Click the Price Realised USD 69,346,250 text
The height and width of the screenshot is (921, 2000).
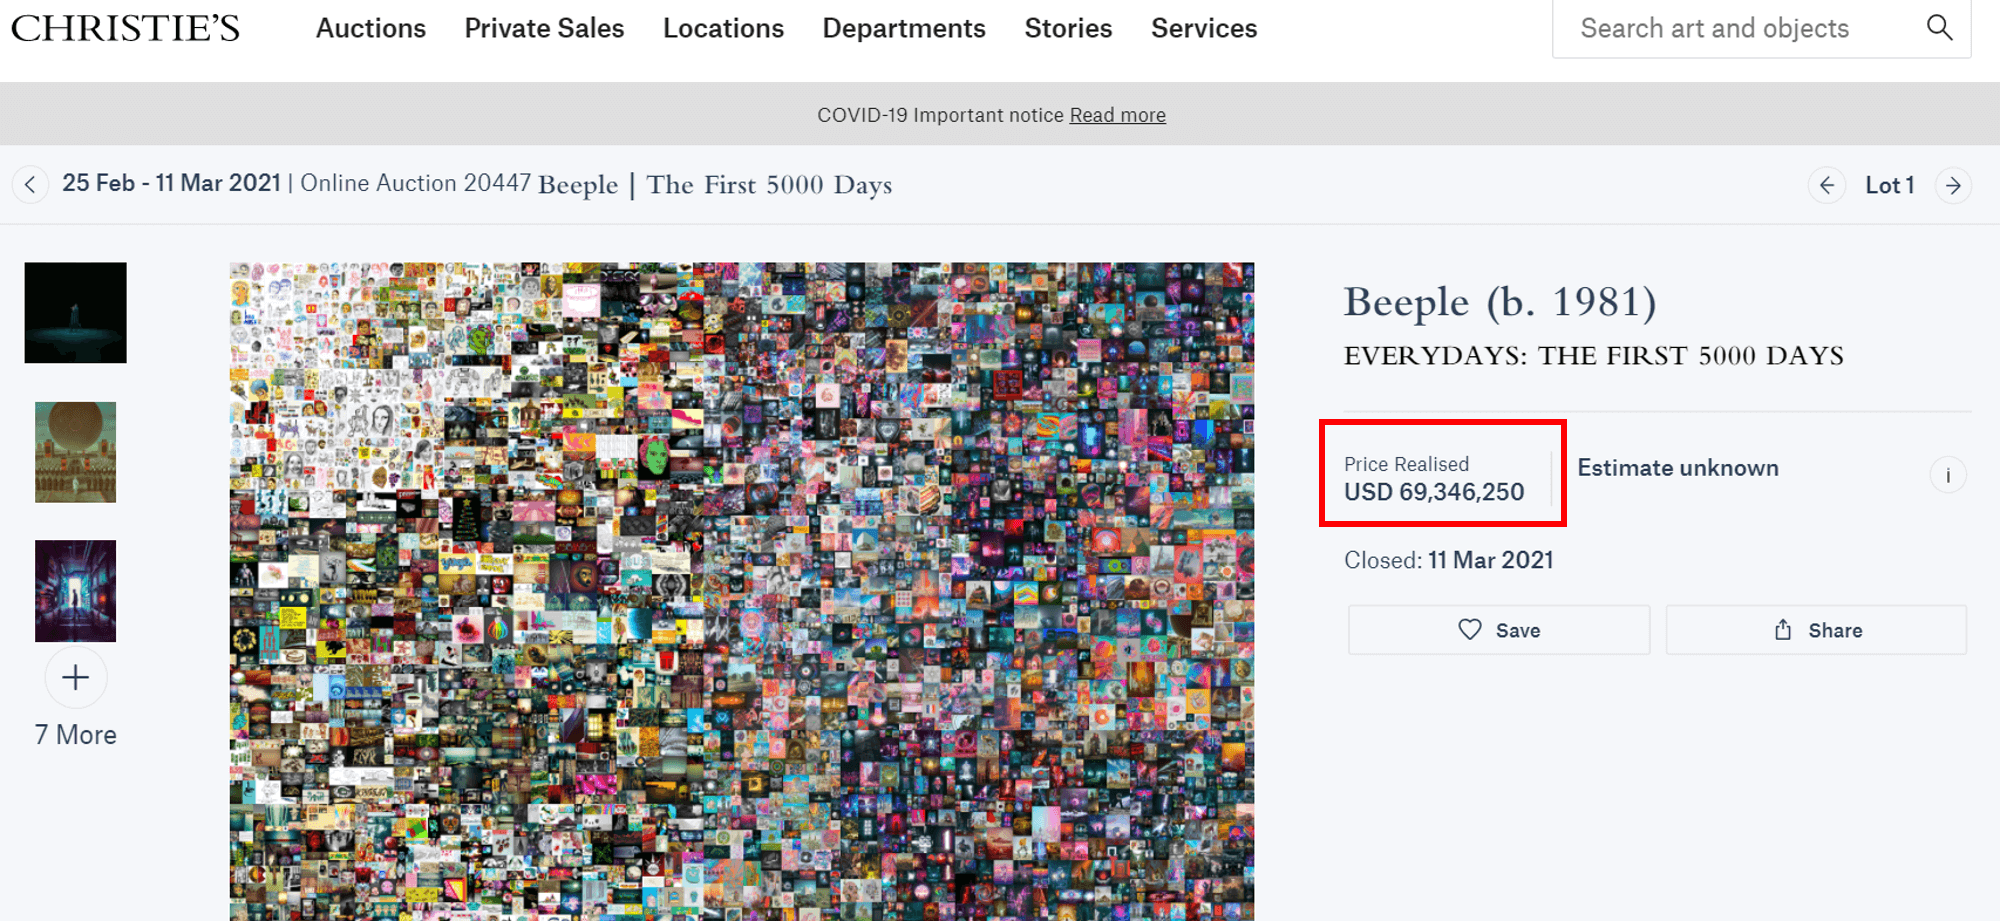click(1434, 478)
